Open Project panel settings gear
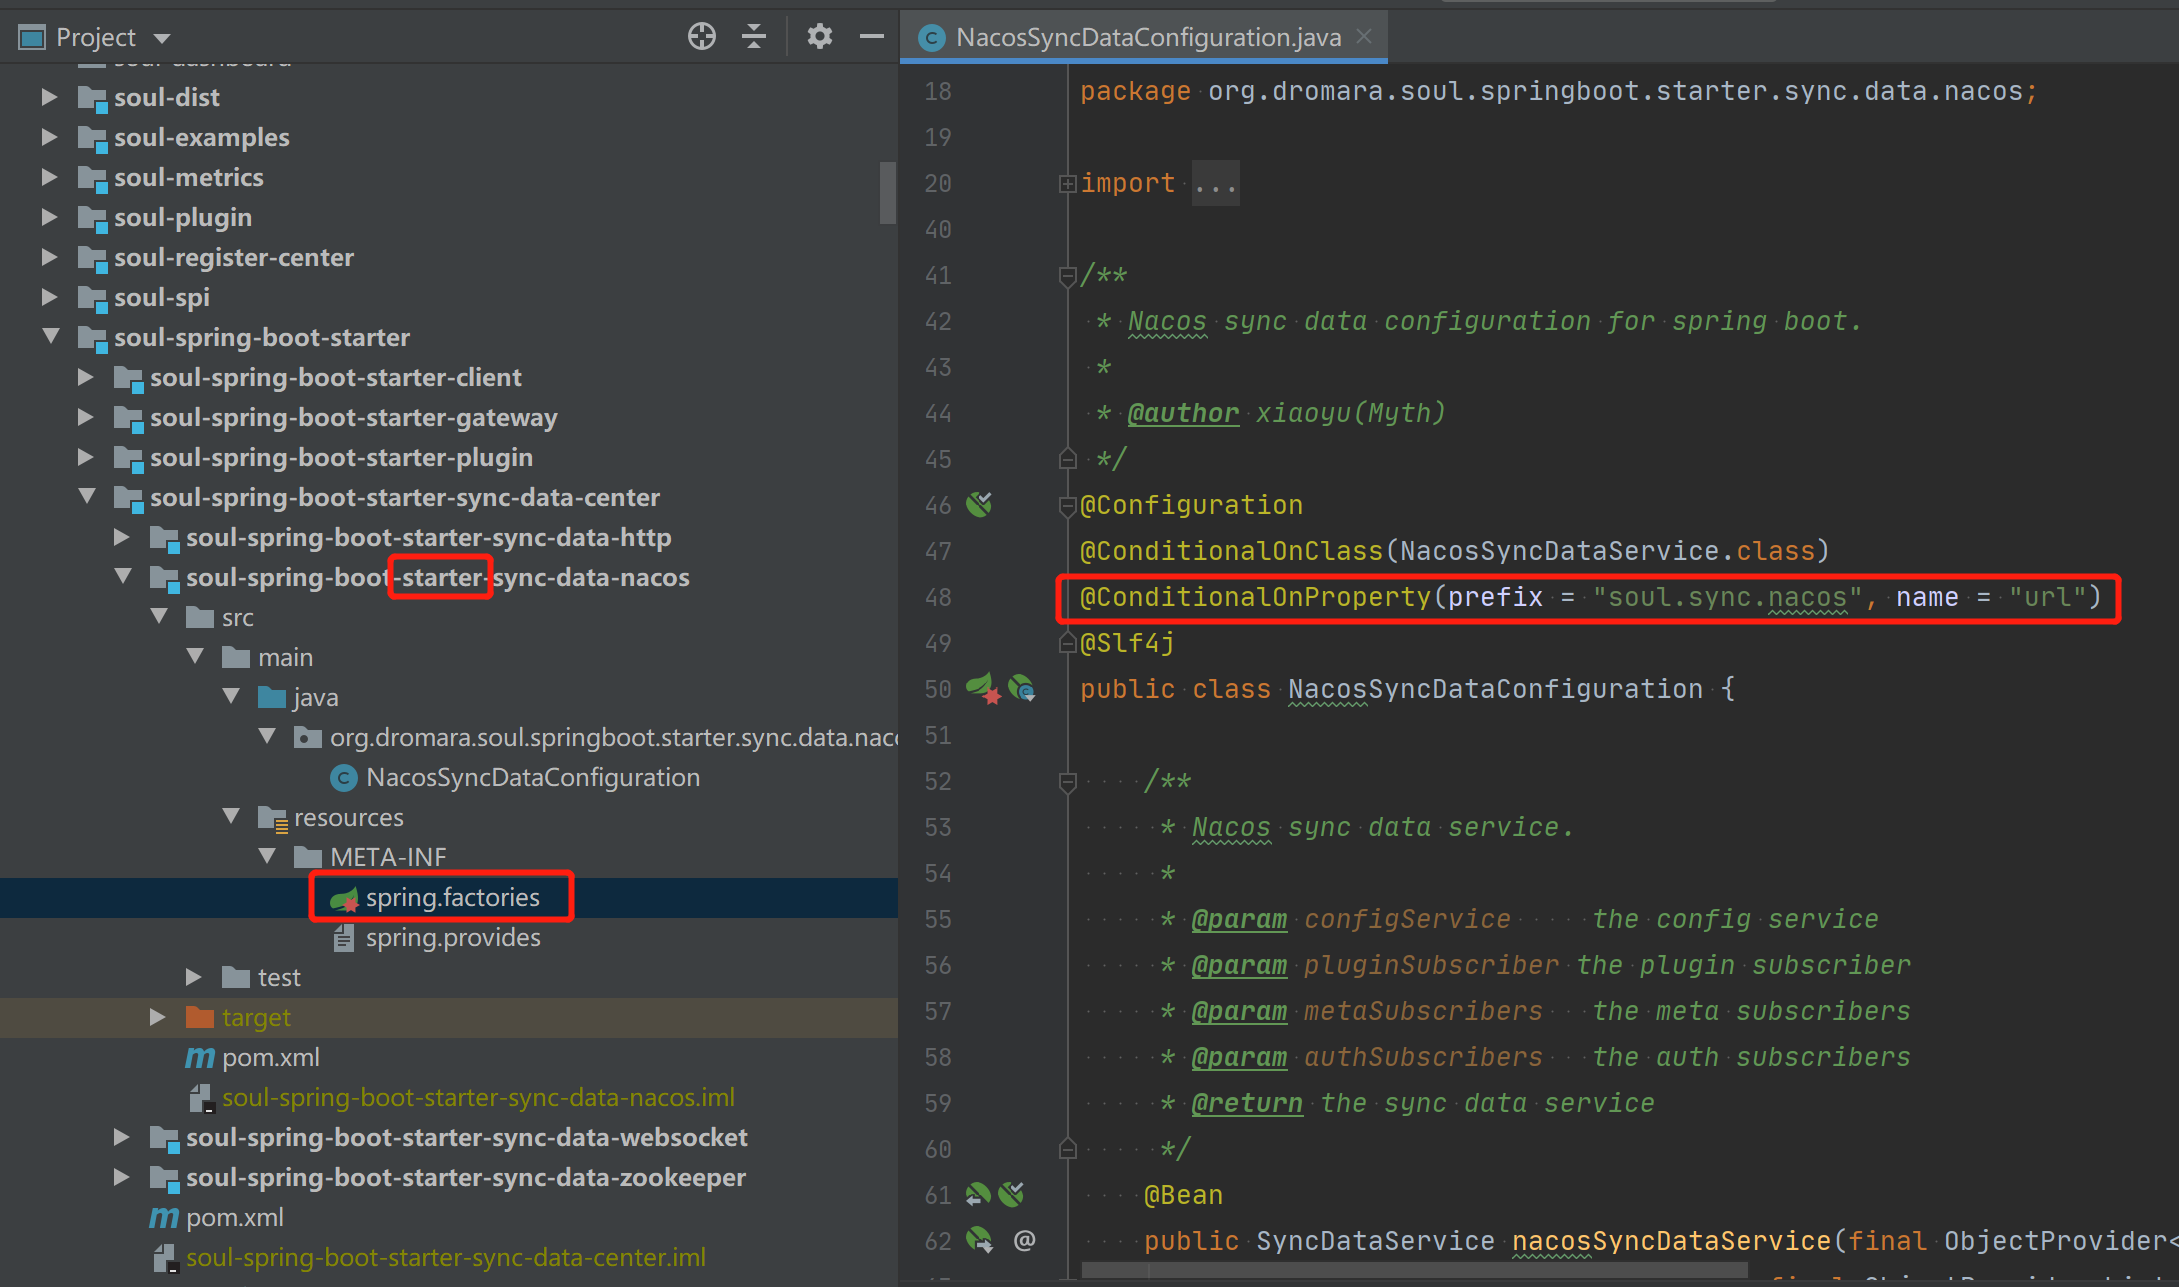The width and height of the screenshot is (2179, 1287). (819, 37)
